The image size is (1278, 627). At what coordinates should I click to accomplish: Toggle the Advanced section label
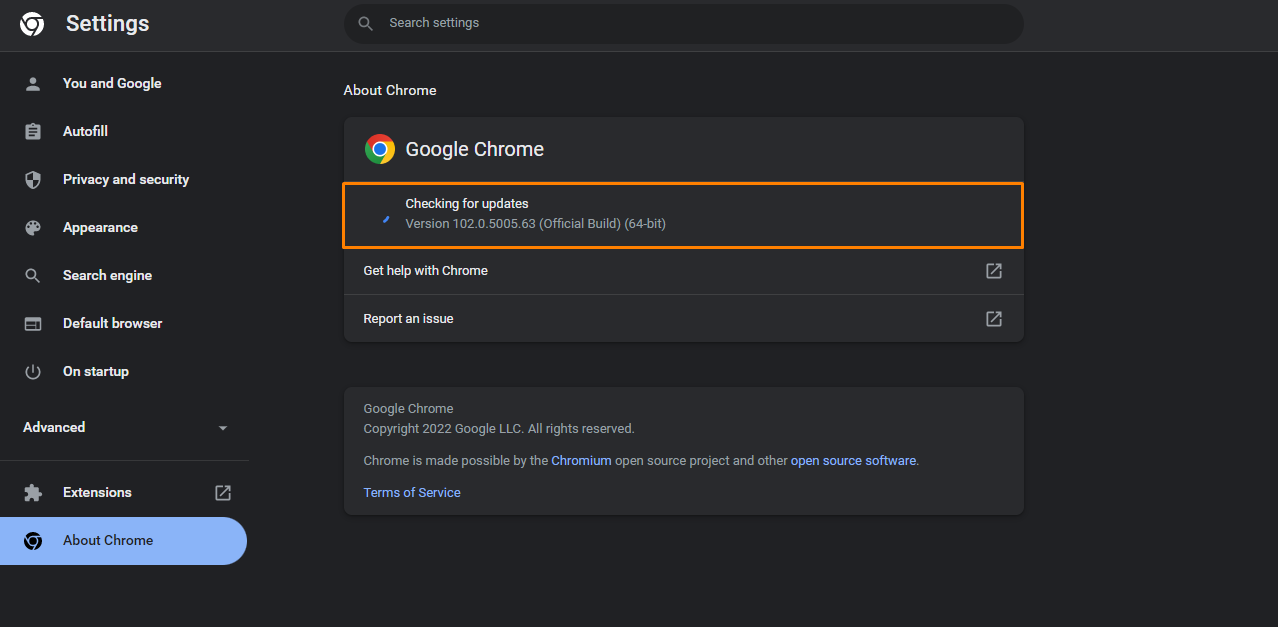(54, 428)
